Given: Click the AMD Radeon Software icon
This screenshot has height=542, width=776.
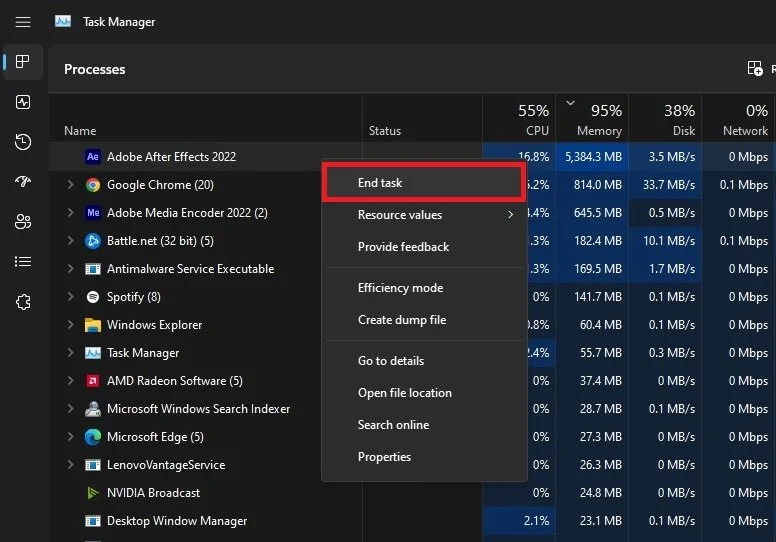Looking at the screenshot, I should pos(93,381).
